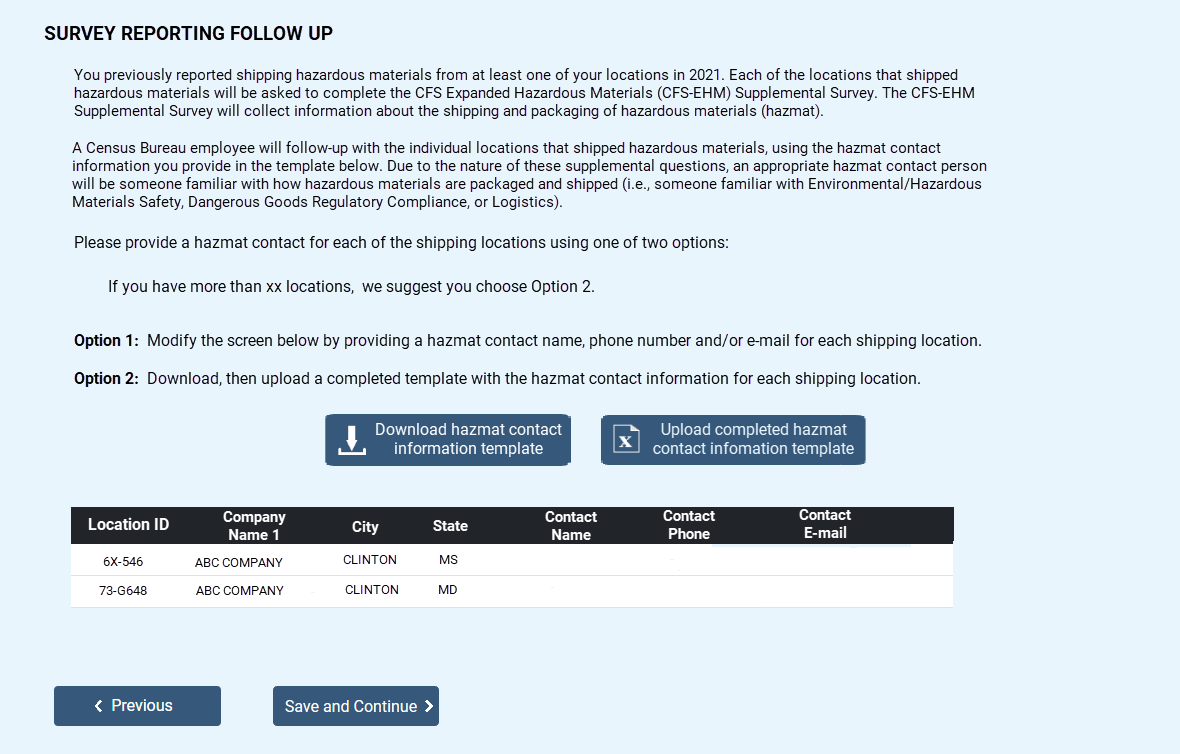Click the State column header
1180x754 pixels.
click(x=450, y=526)
